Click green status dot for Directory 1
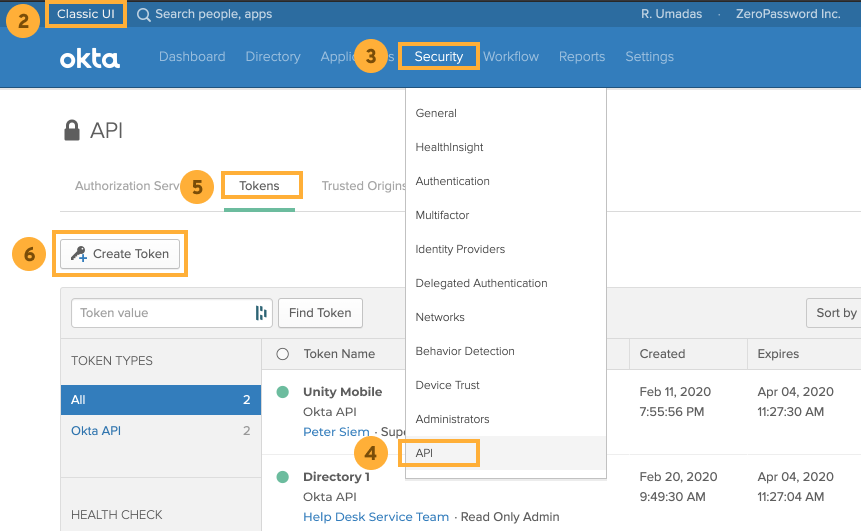This screenshot has height=531, width=861. tap(283, 477)
